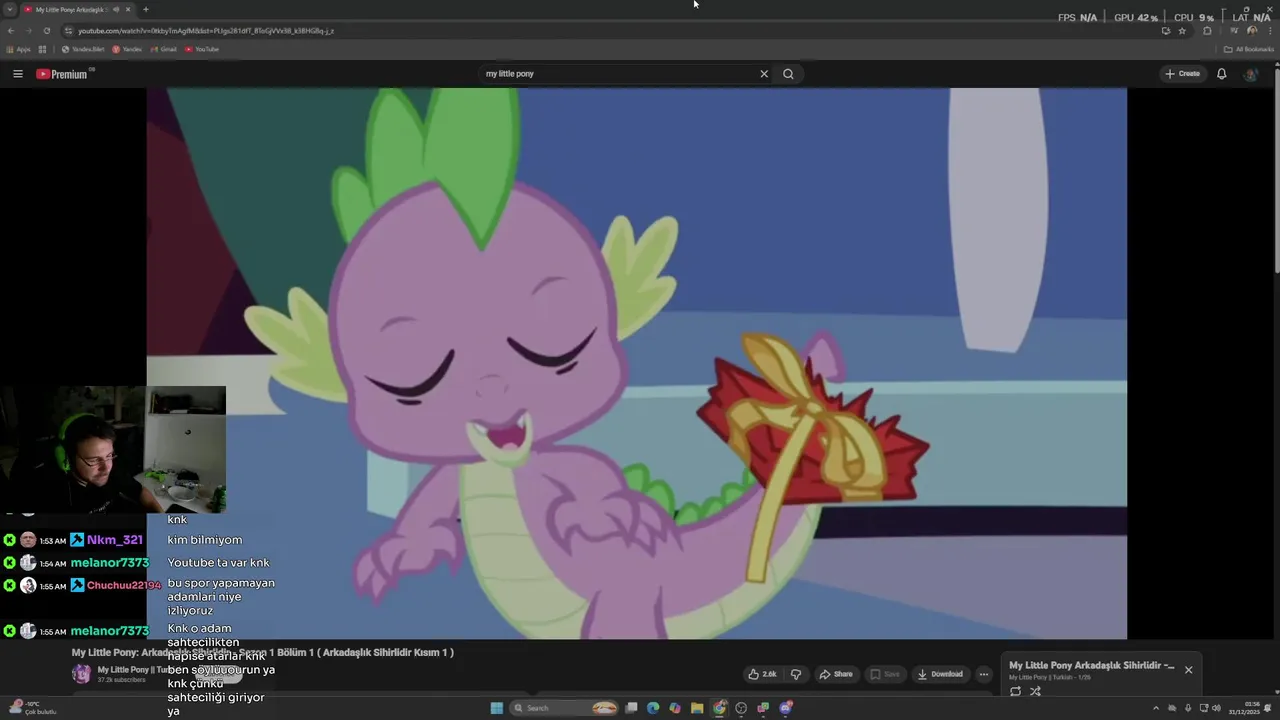Screen dimensions: 1280x720
Task: Close the My Little Pony browser tab
Action: point(128,9)
